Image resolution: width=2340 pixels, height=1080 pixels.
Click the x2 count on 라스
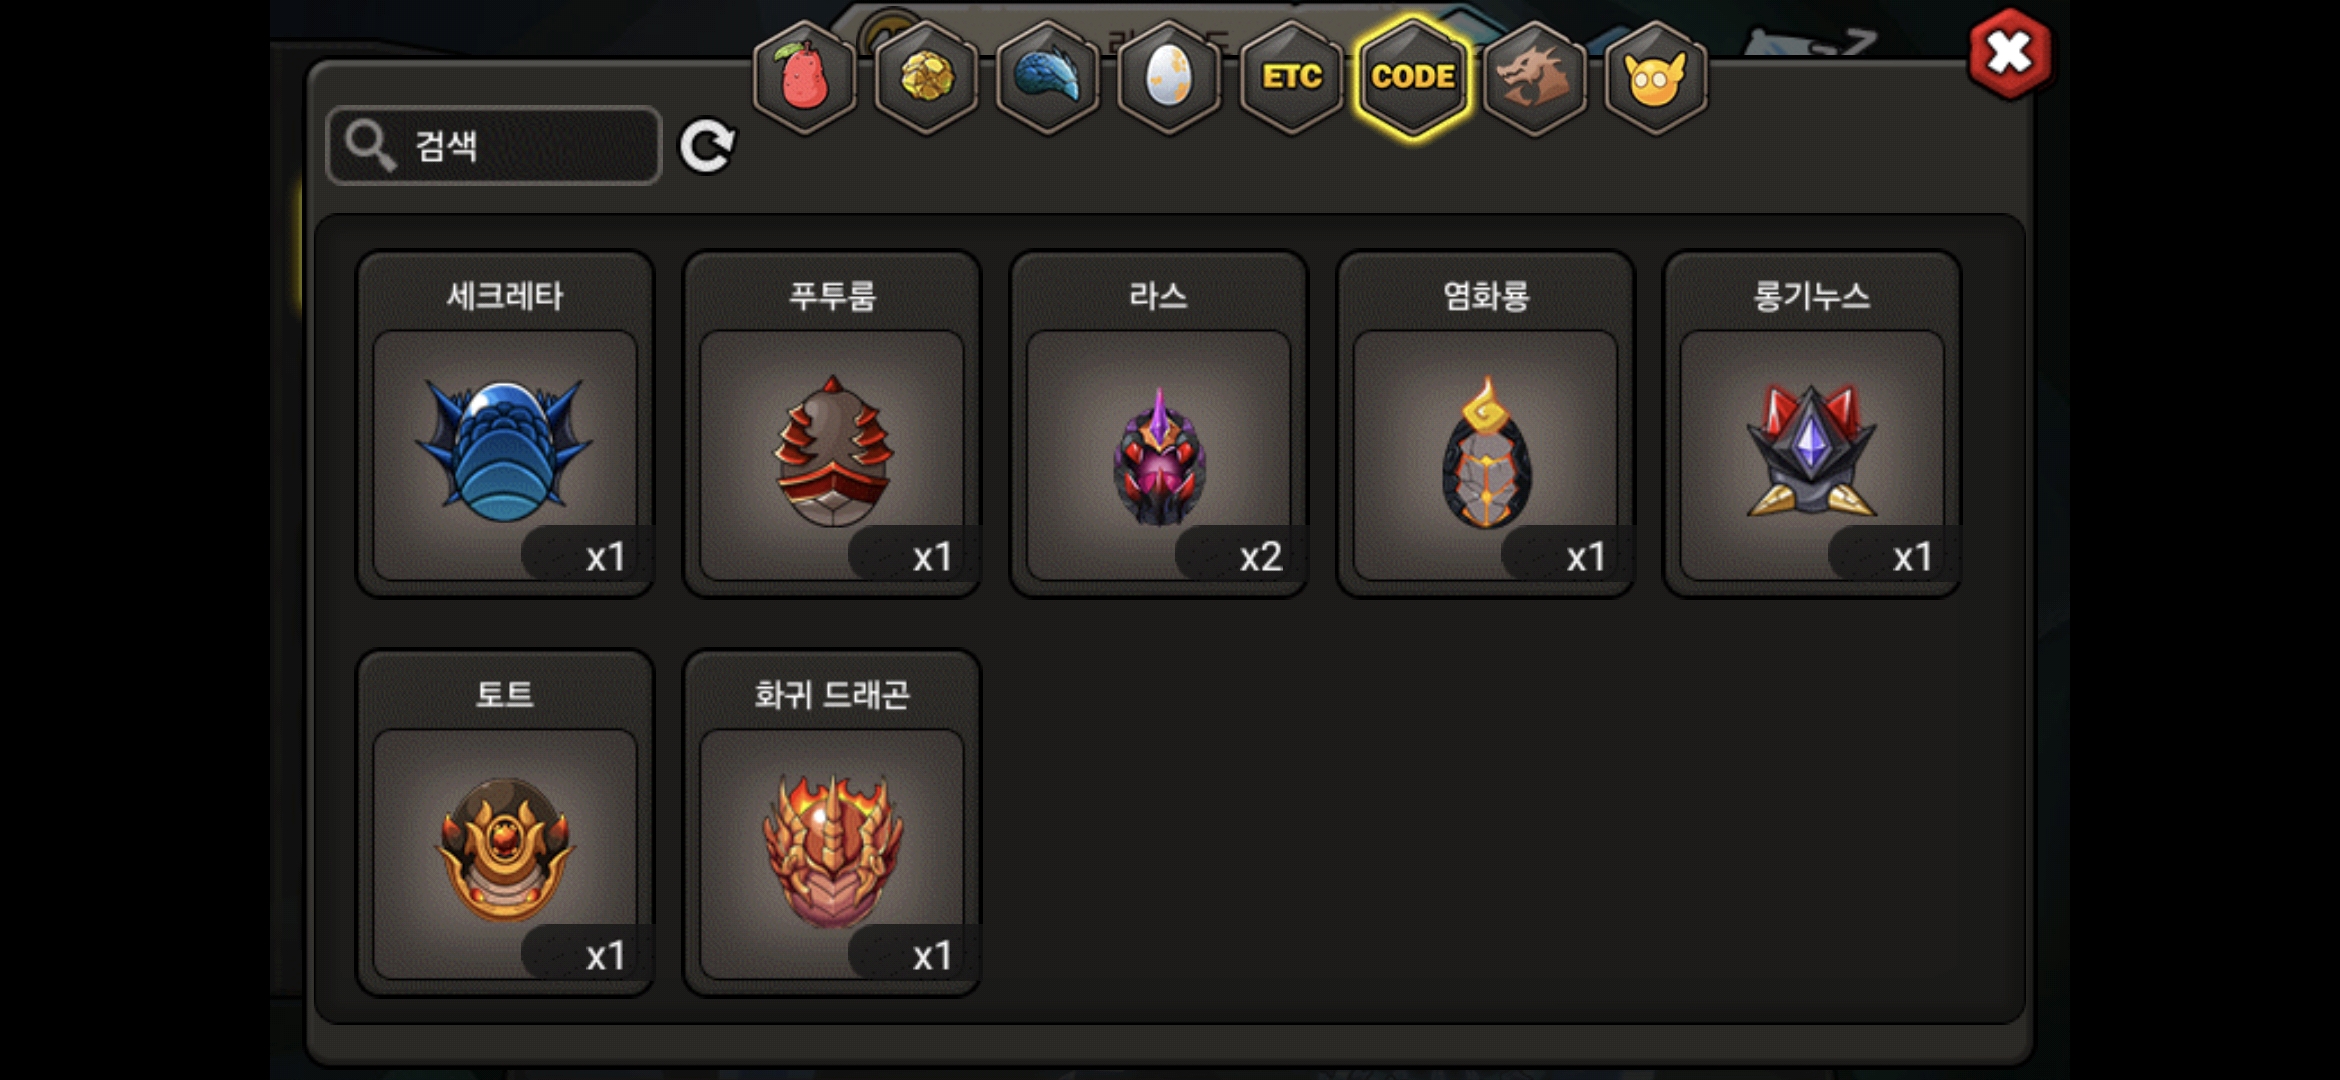point(1260,556)
